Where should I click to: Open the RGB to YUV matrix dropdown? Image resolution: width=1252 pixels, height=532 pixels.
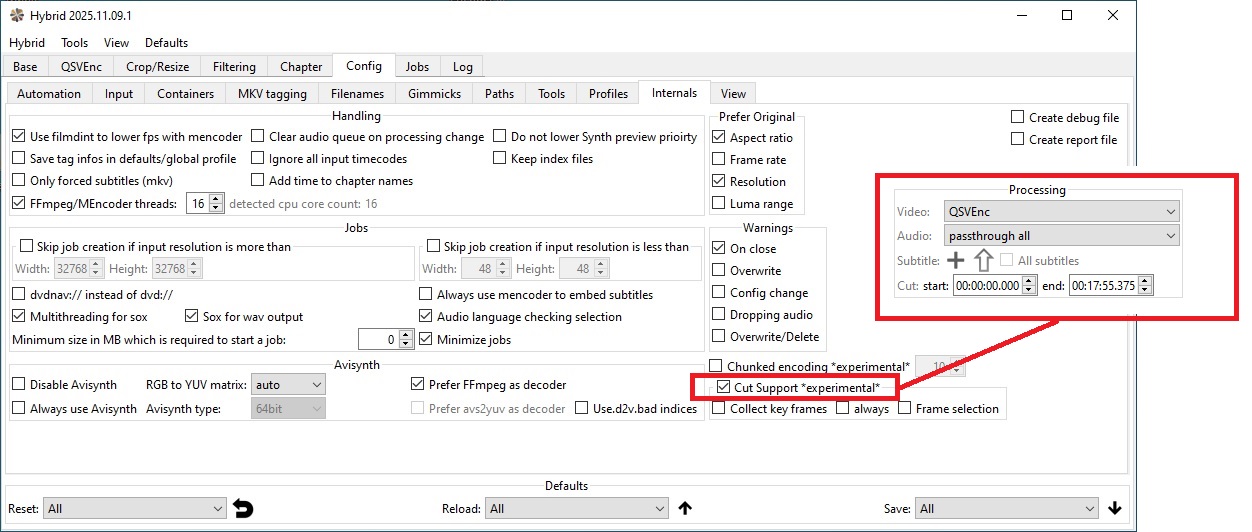[x=288, y=384]
